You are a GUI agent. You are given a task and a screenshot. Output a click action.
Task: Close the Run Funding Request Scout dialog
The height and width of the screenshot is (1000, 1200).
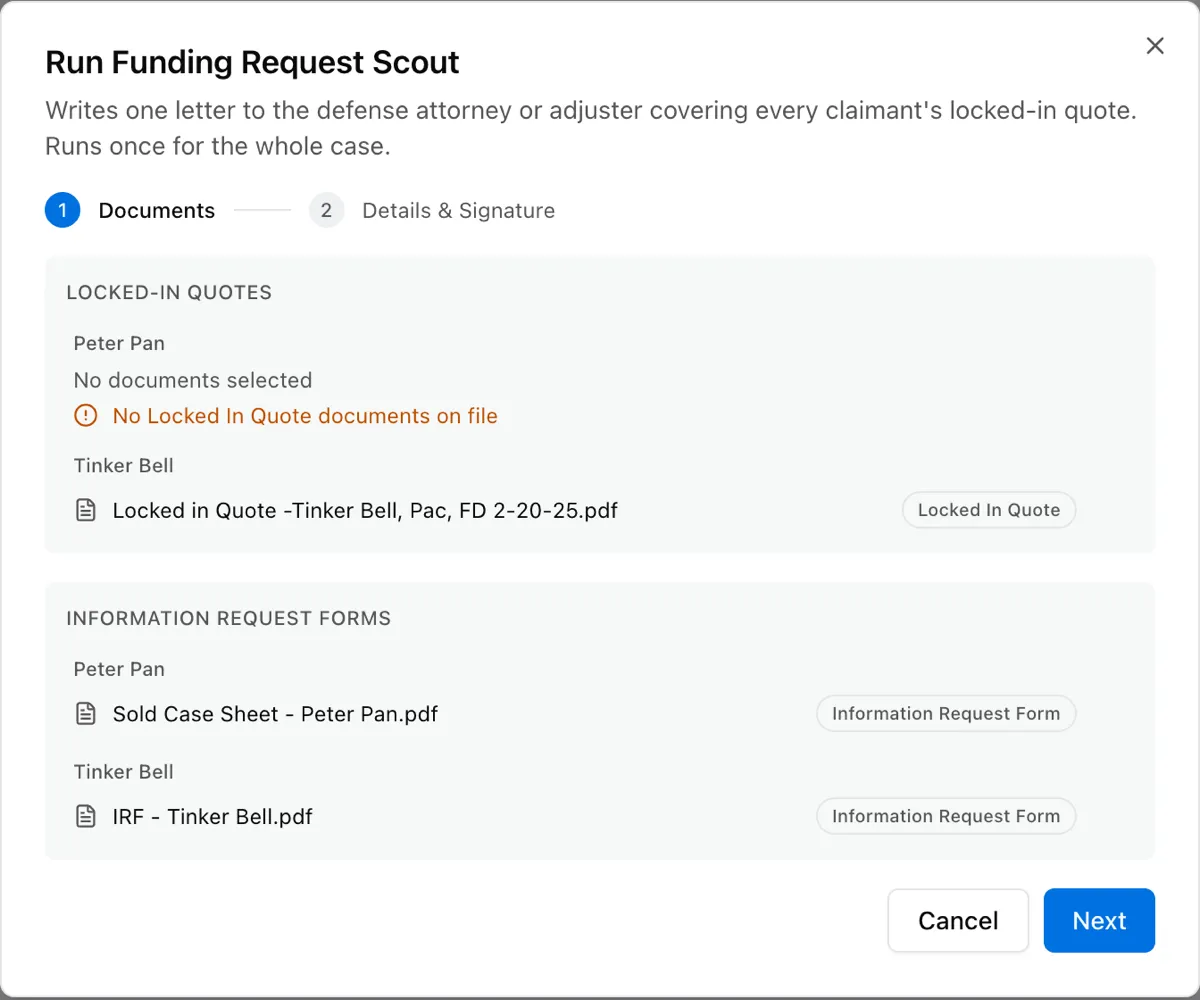(x=1155, y=46)
